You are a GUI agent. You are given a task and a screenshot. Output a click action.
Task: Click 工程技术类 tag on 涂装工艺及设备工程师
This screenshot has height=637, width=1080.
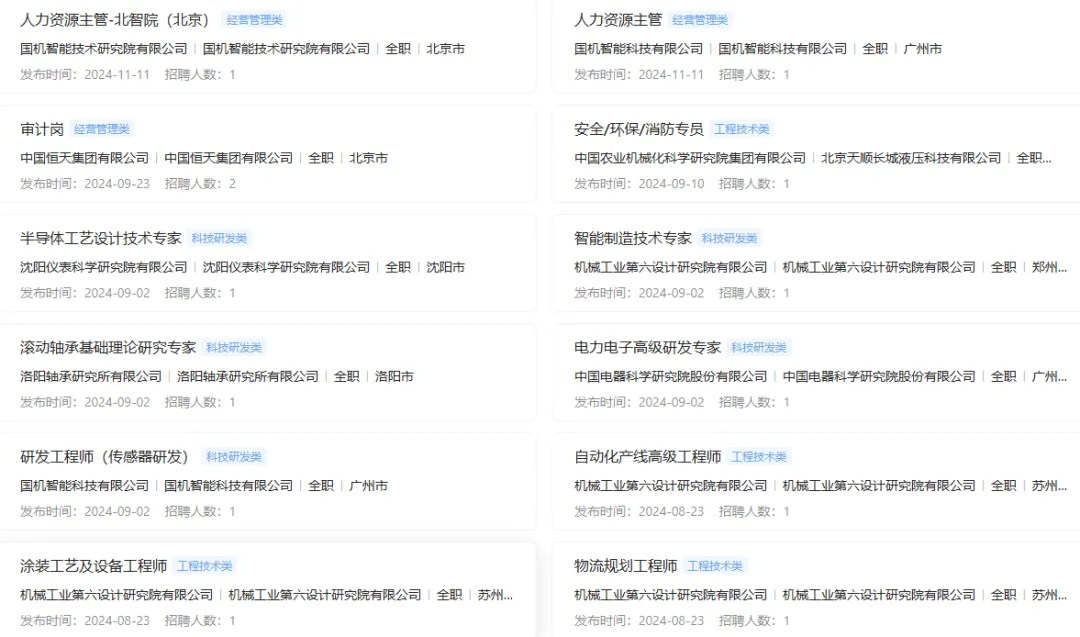tap(205, 566)
